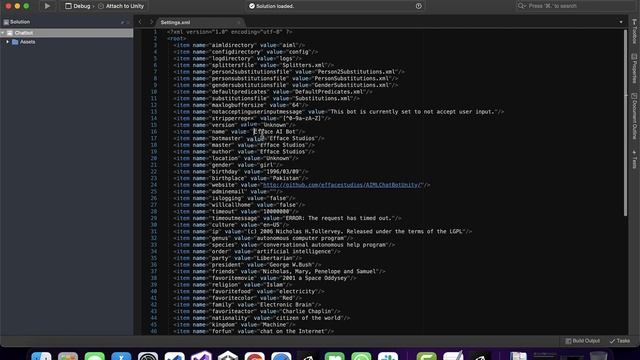Click the "citizen of the world" value
640x360 pixels.
(309, 318)
